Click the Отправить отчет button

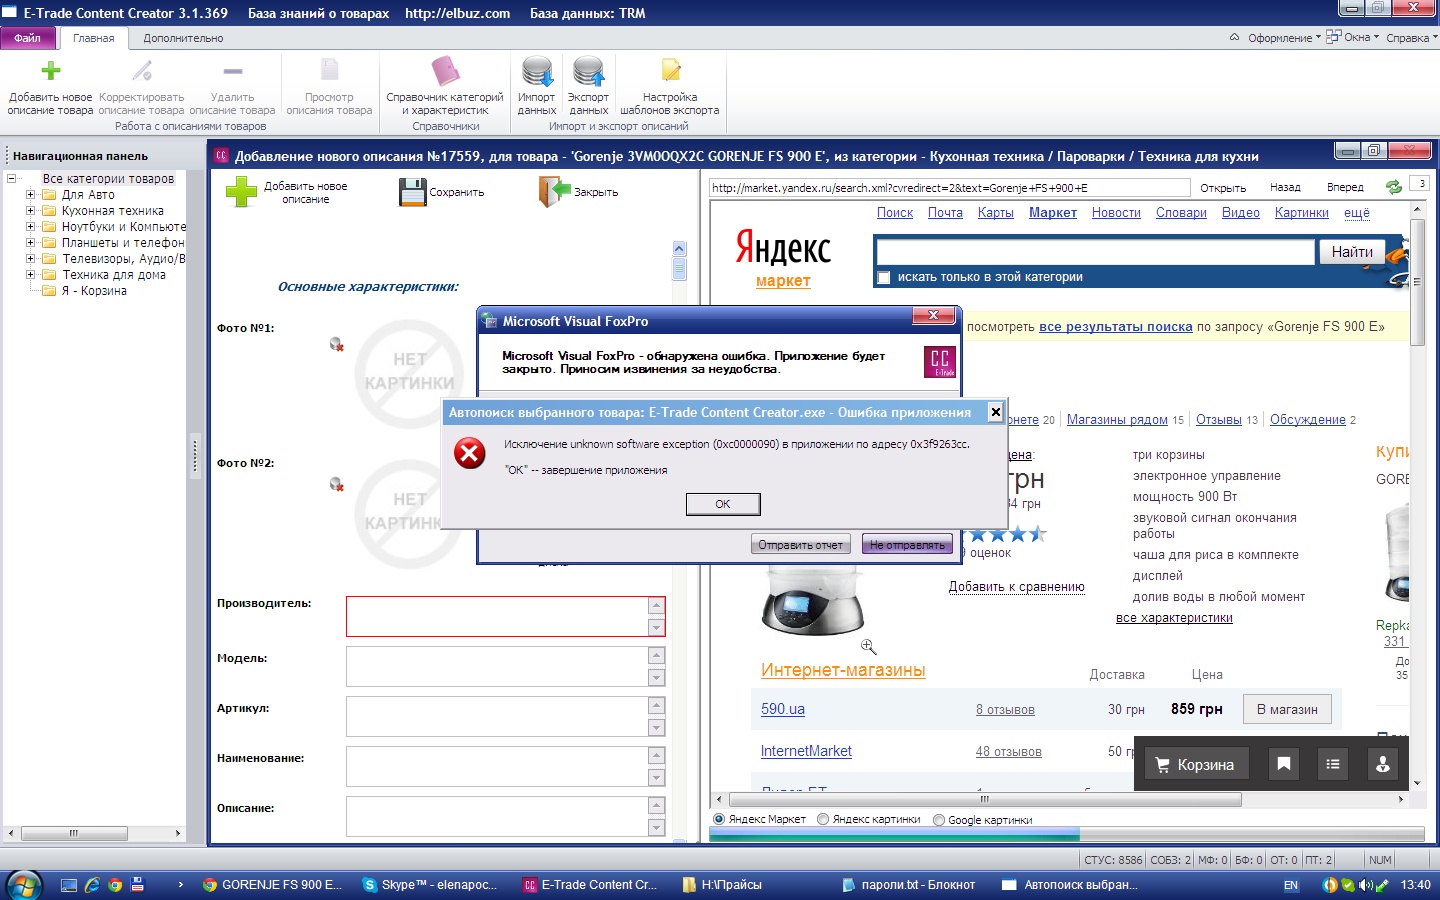pyautogui.click(x=800, y=545)
